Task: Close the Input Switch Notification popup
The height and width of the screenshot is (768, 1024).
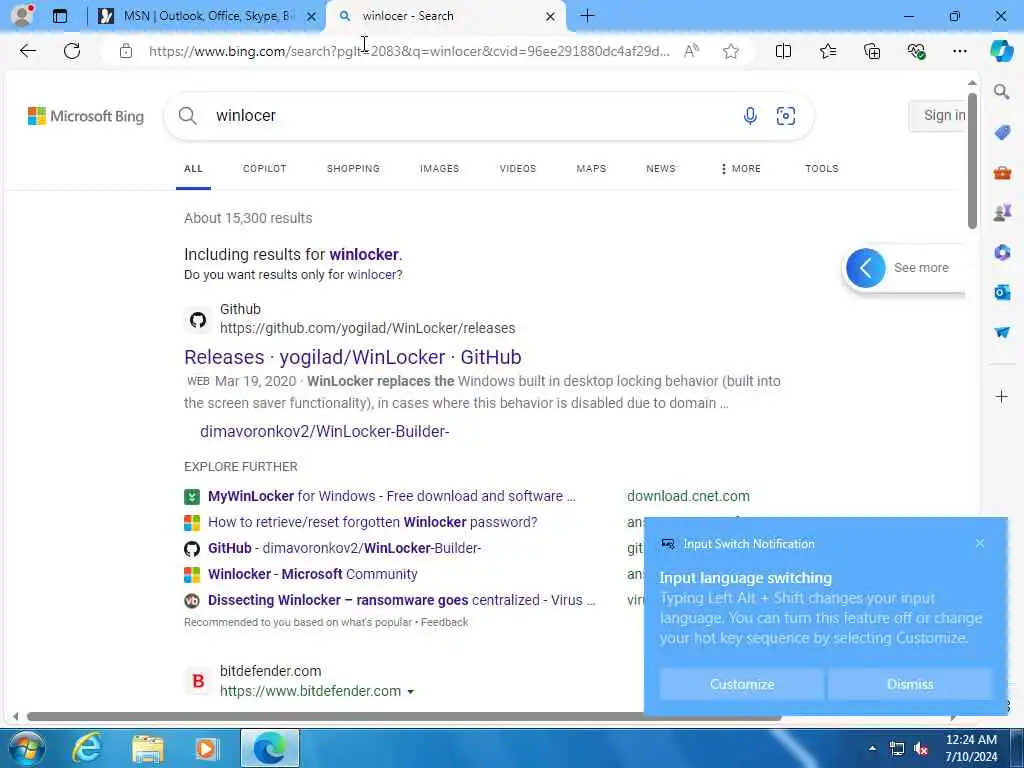Action: point(980,543)
